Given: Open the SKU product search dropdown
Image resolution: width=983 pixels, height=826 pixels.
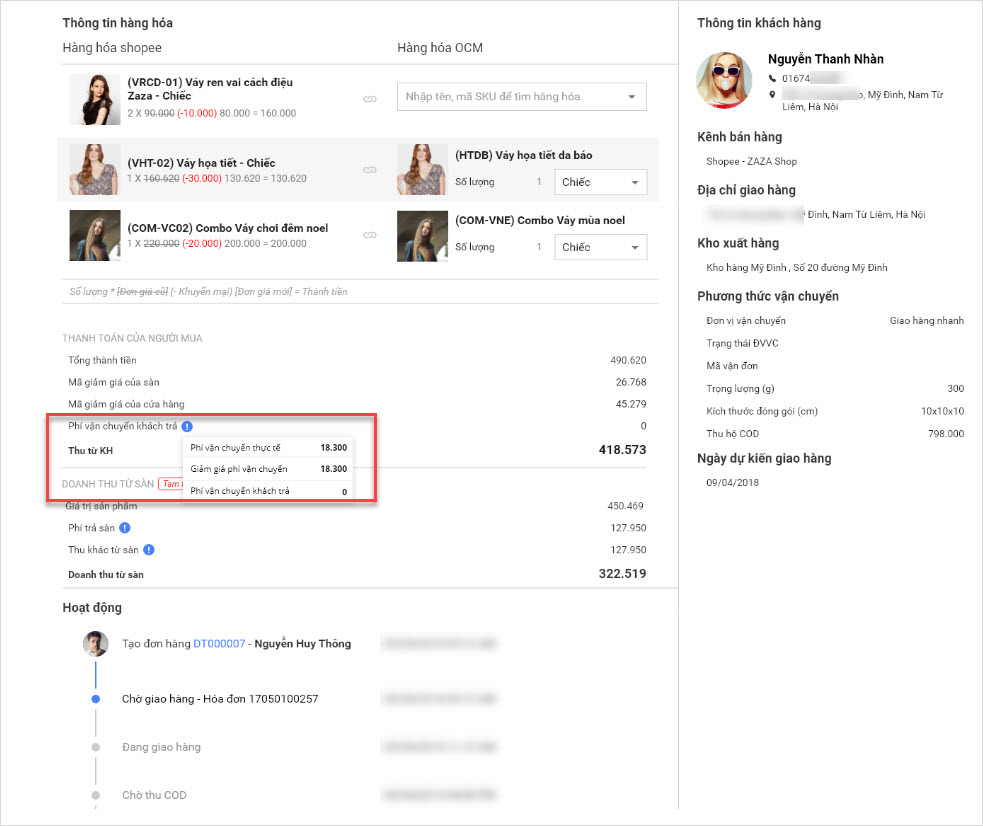Looking at the screenshot, I should tap(631, 97).
